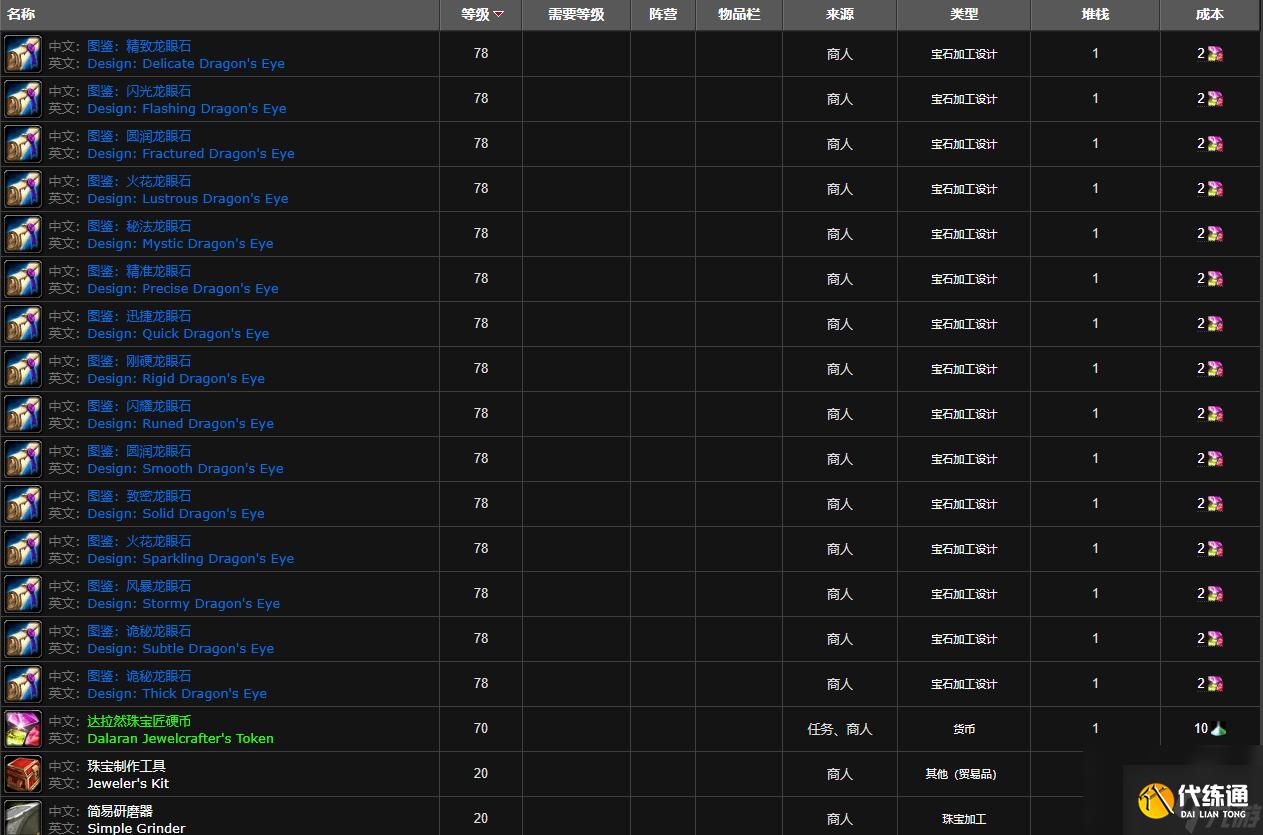Image resolution: width=1263 pixels, height=835 pixels.
Task: Click the Chinese link 图鉴：精致龙眼石
Action: point(139,46)
